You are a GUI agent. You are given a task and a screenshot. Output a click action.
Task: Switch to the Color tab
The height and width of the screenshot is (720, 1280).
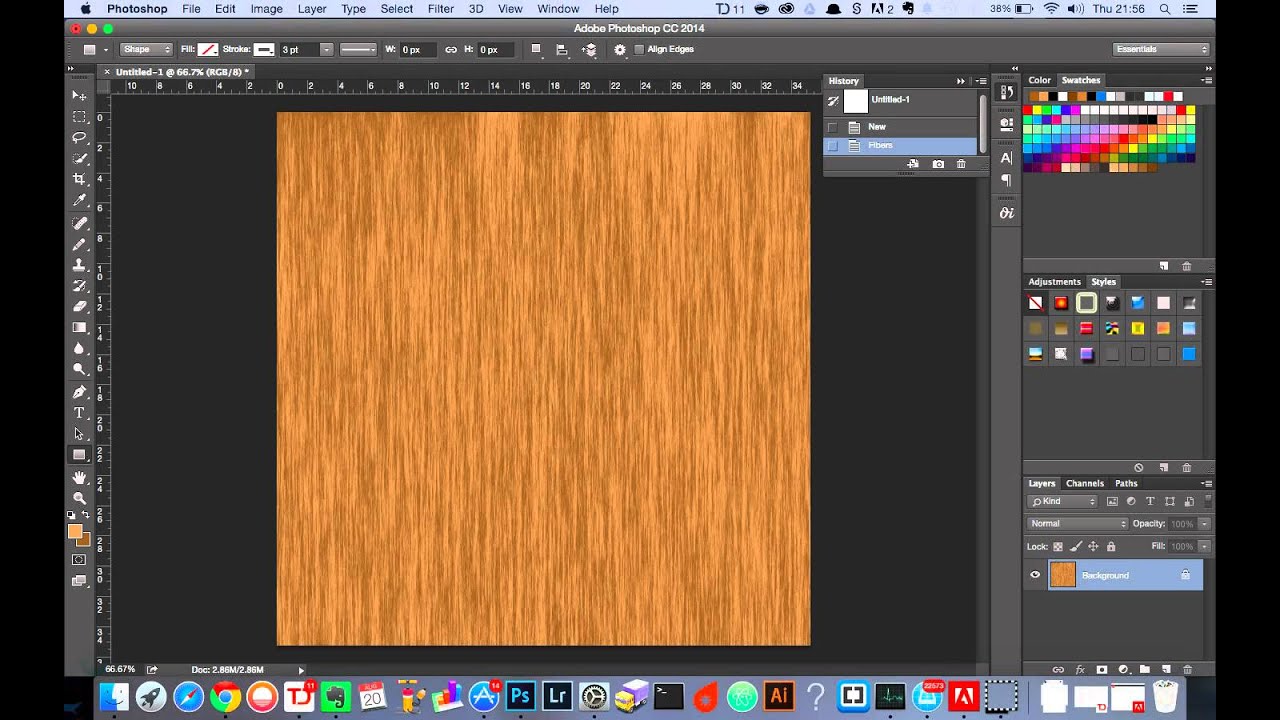[1040, 80]
